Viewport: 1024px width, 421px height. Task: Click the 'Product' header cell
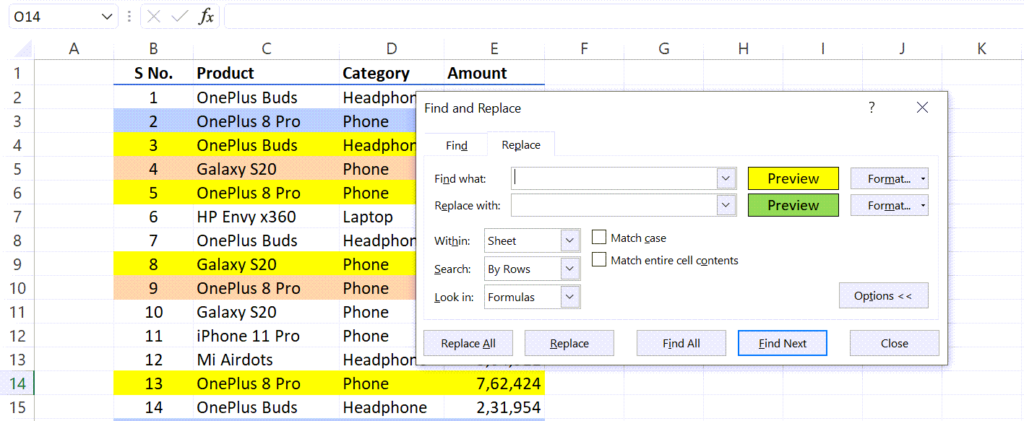266,73
